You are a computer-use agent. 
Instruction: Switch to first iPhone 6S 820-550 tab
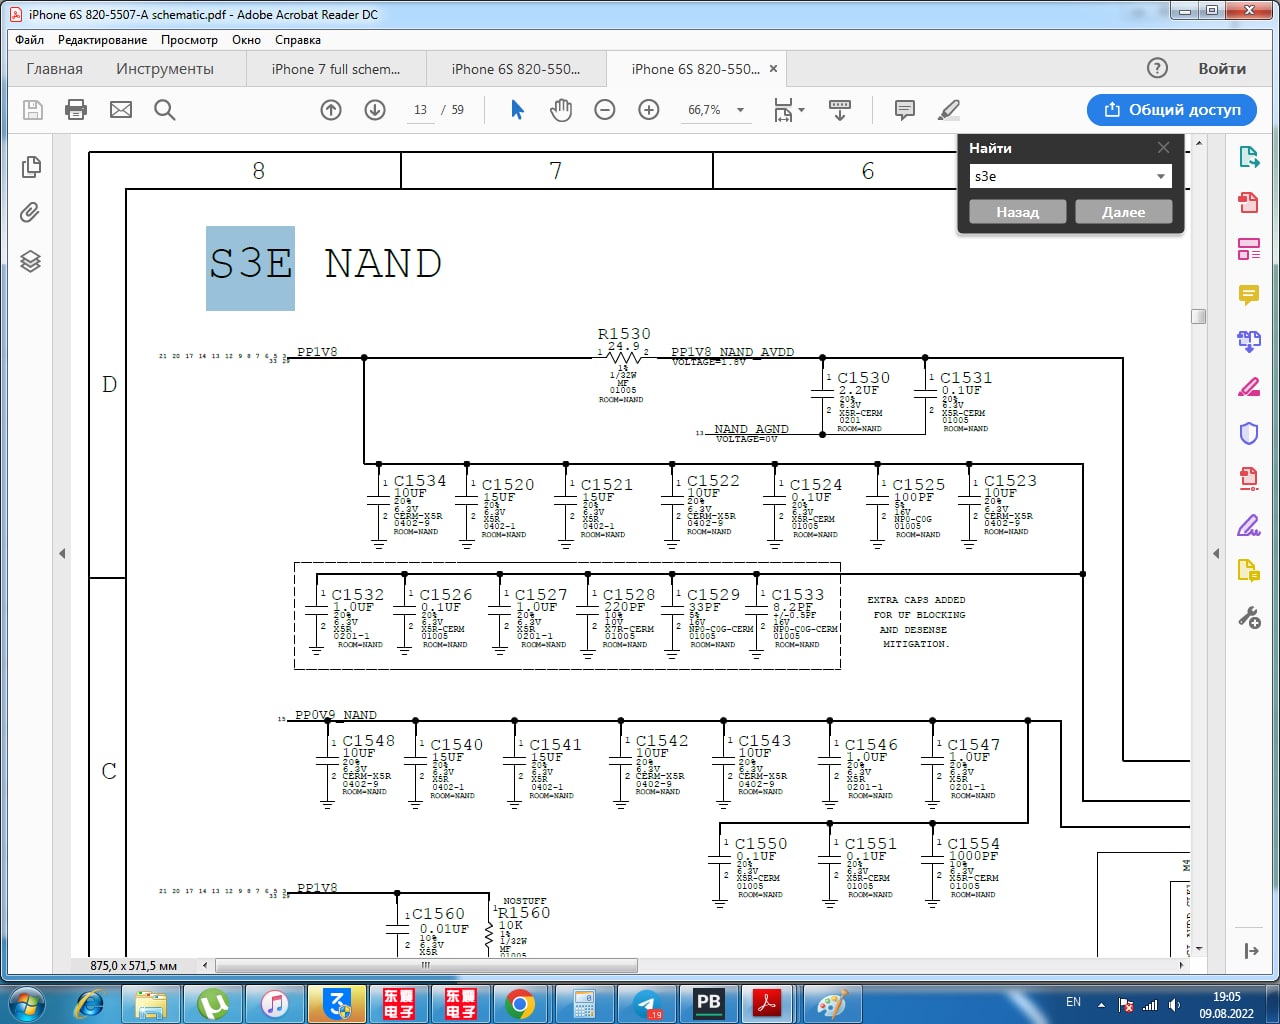pyautogui.click(x=515, y=69)
